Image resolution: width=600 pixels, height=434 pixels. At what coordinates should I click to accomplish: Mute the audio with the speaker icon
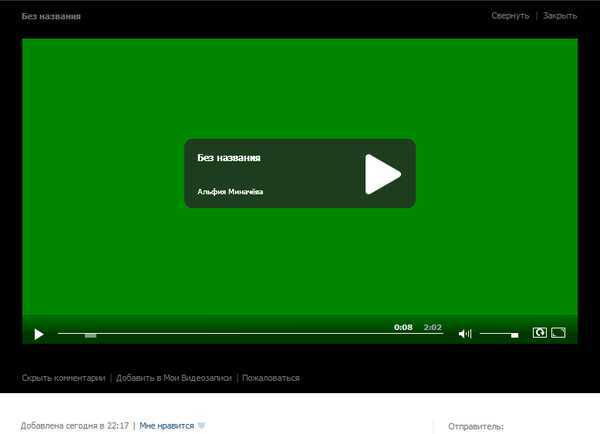[x=465, y=334]
